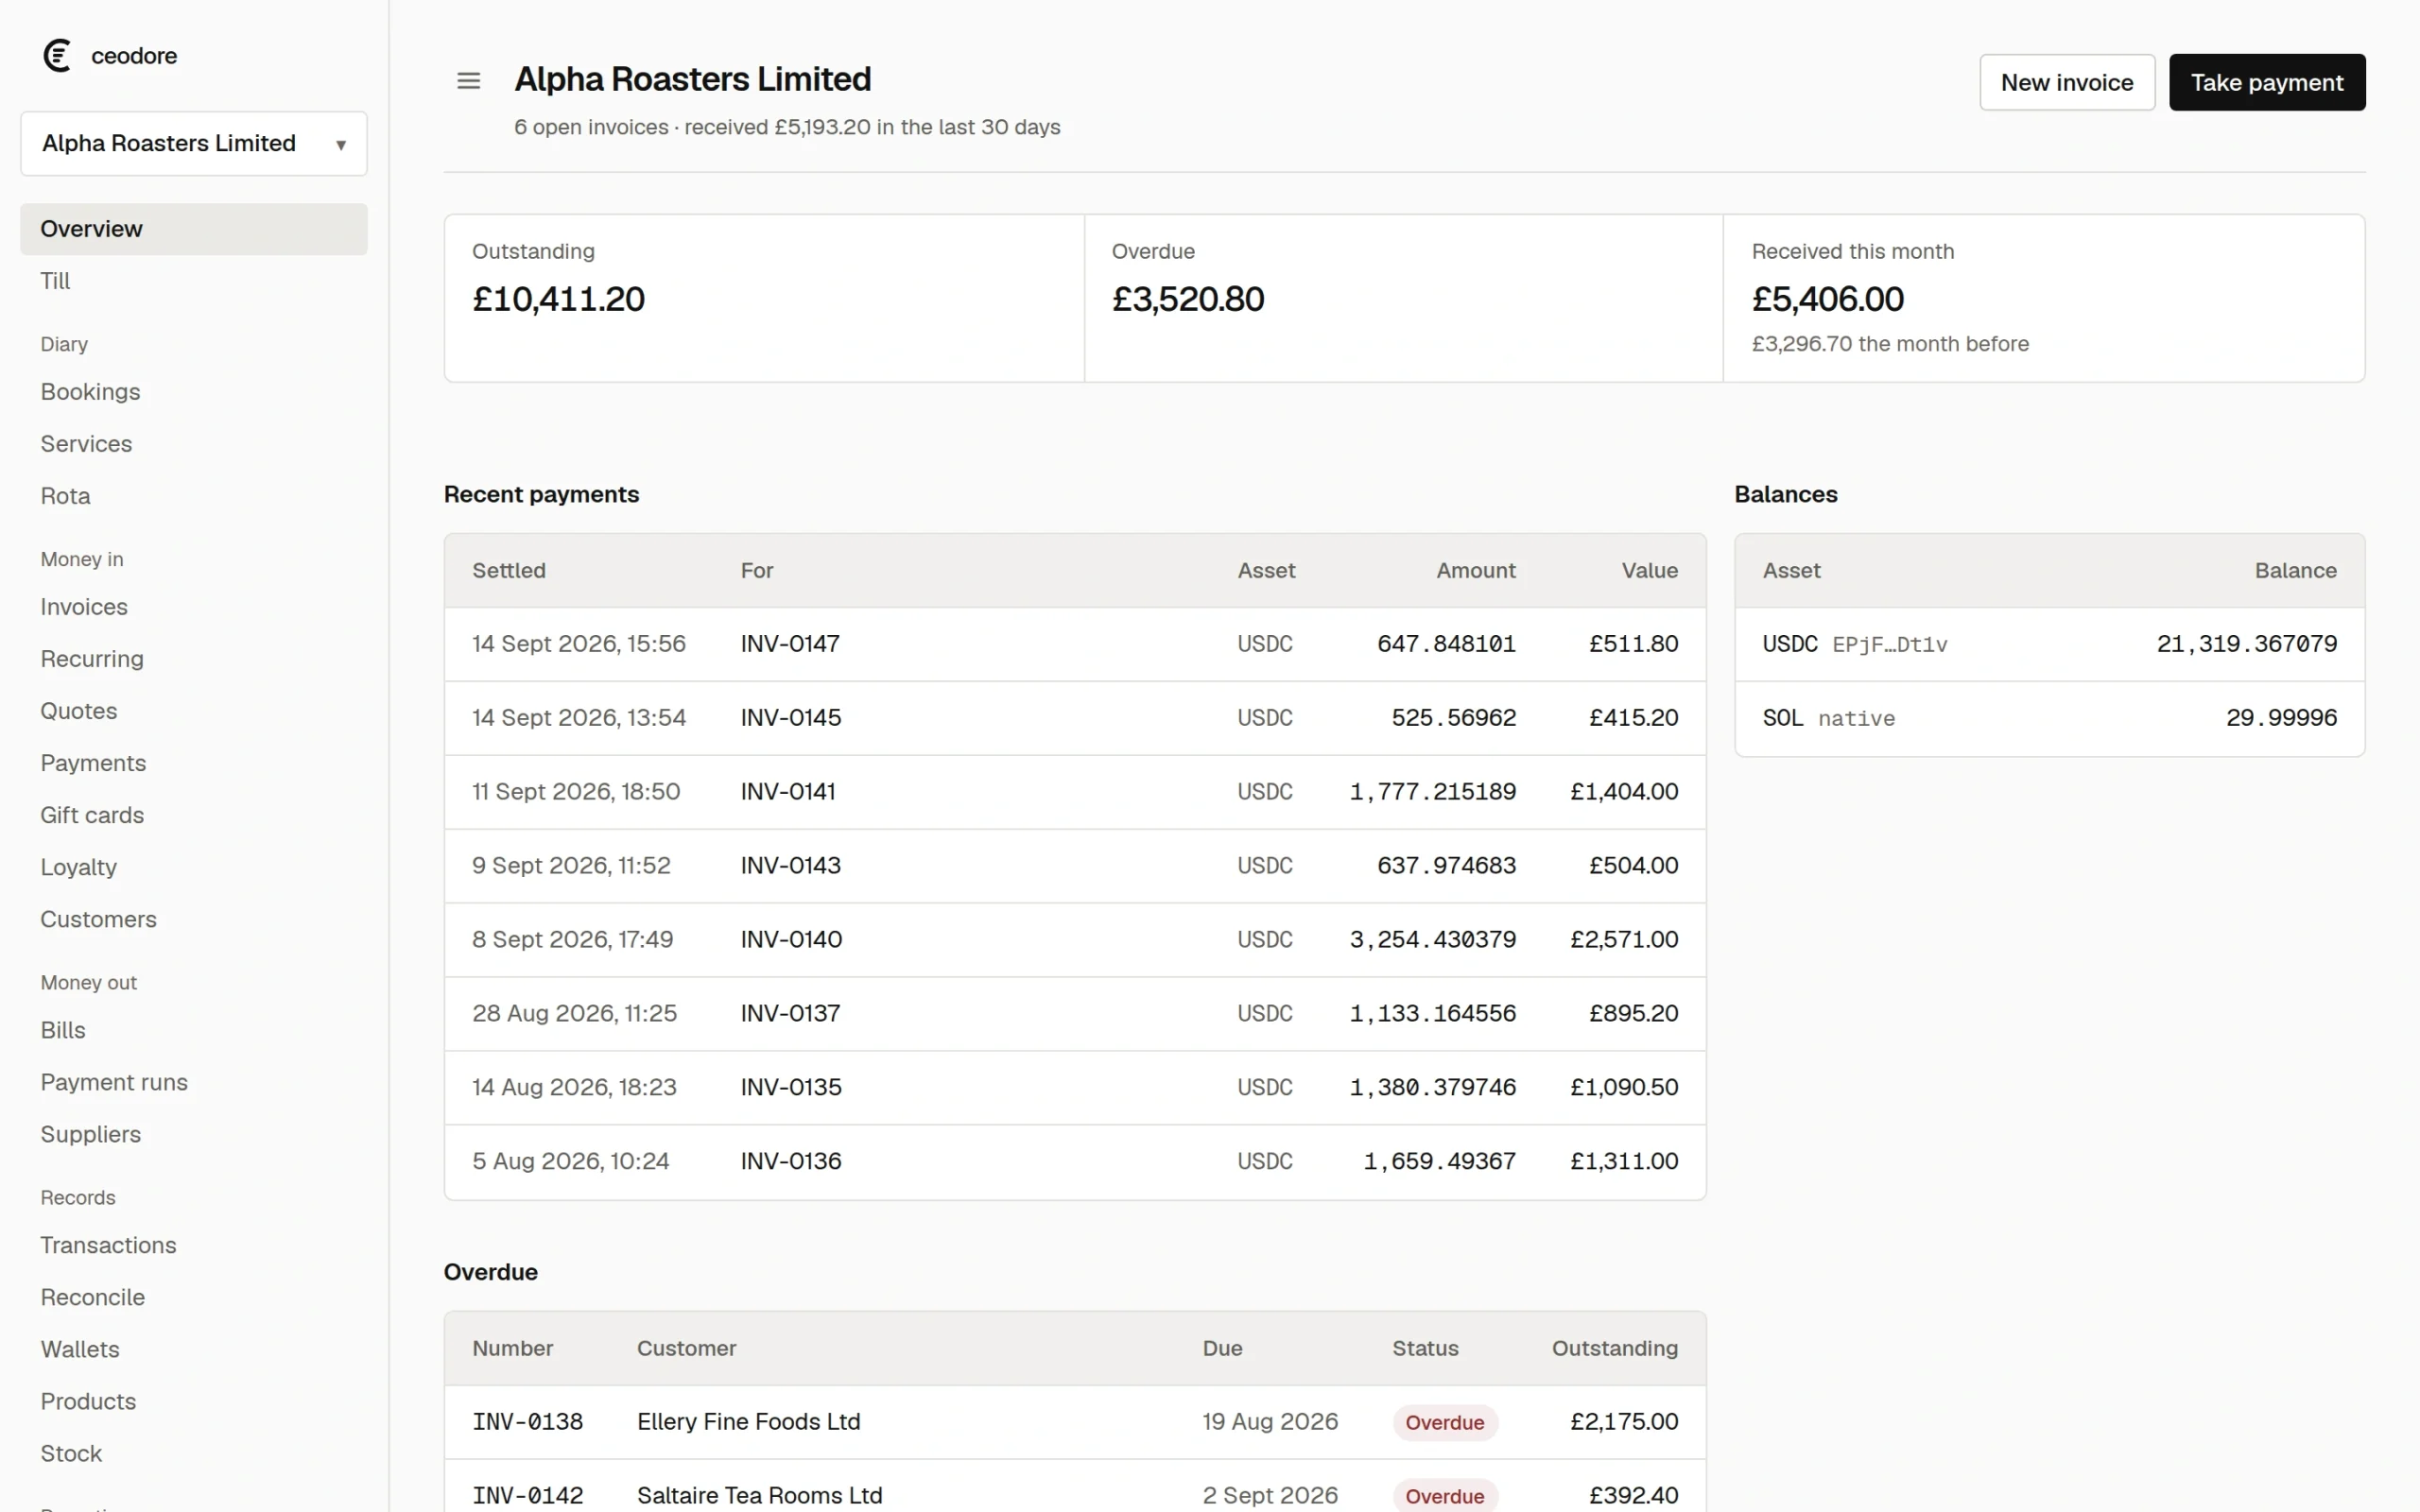
Task: Click the Settled column header
Action: point(509,571)
